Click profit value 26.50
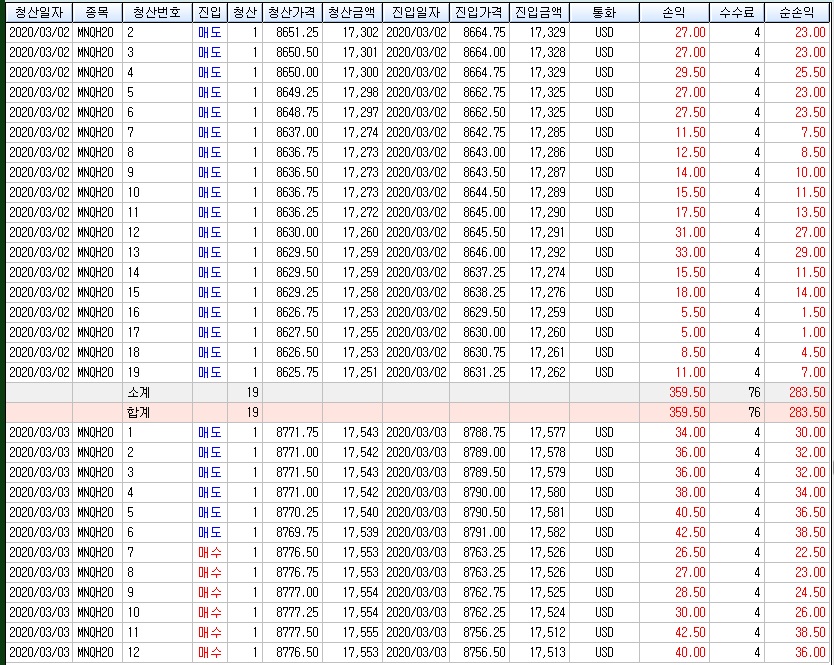 [x=690, y=552]
